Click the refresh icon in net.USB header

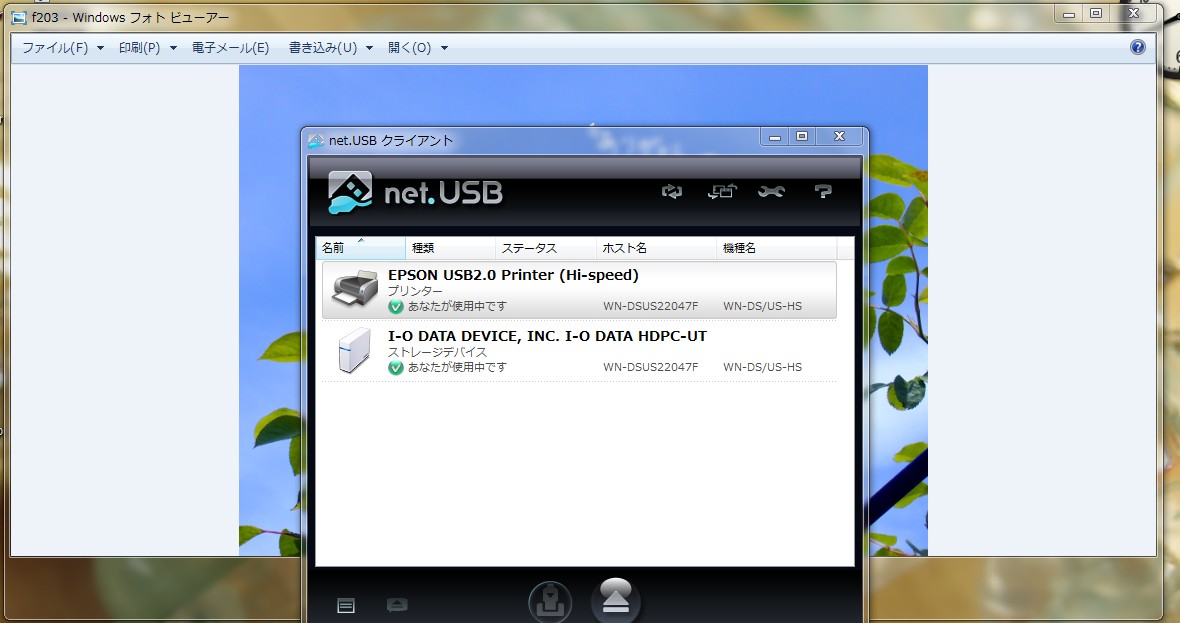coord(671,192)
